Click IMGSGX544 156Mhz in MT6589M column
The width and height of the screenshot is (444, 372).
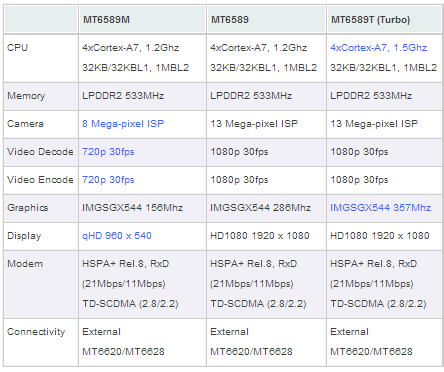(132, 208)
